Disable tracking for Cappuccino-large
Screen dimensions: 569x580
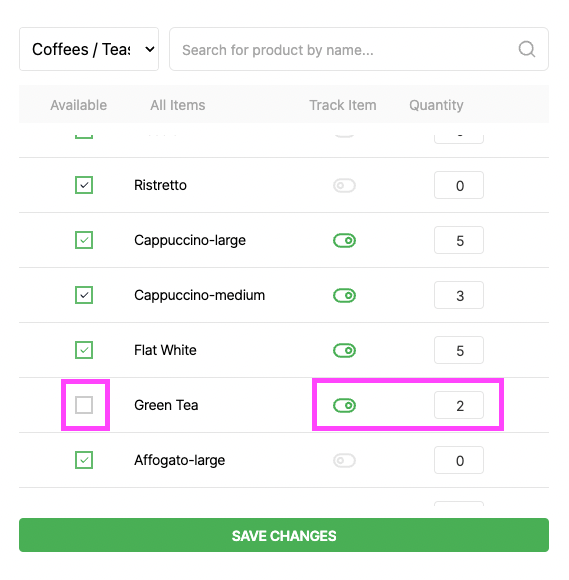point(344,240)
